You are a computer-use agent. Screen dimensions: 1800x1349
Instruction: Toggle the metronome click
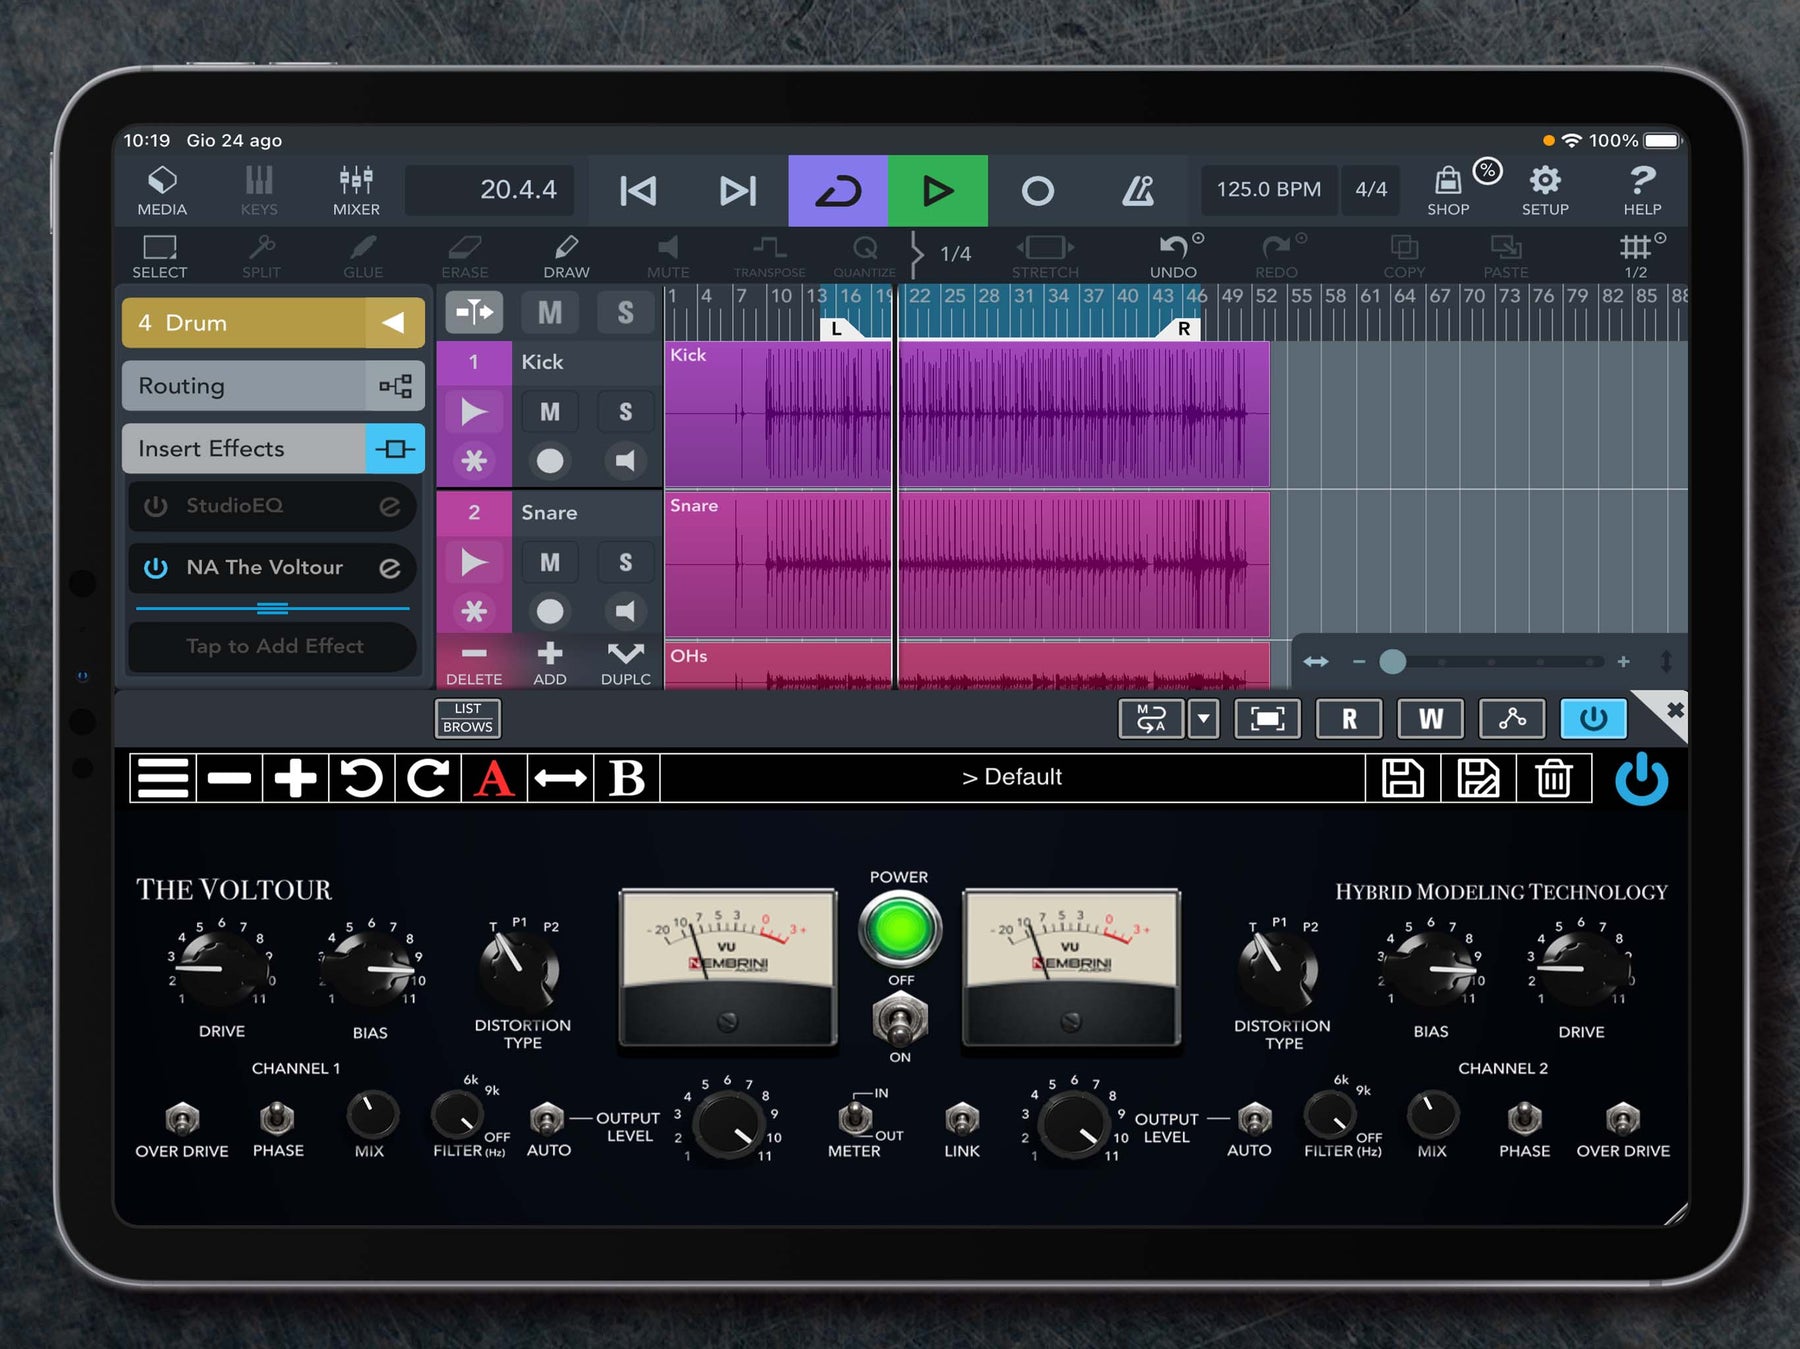(1138, 190)
